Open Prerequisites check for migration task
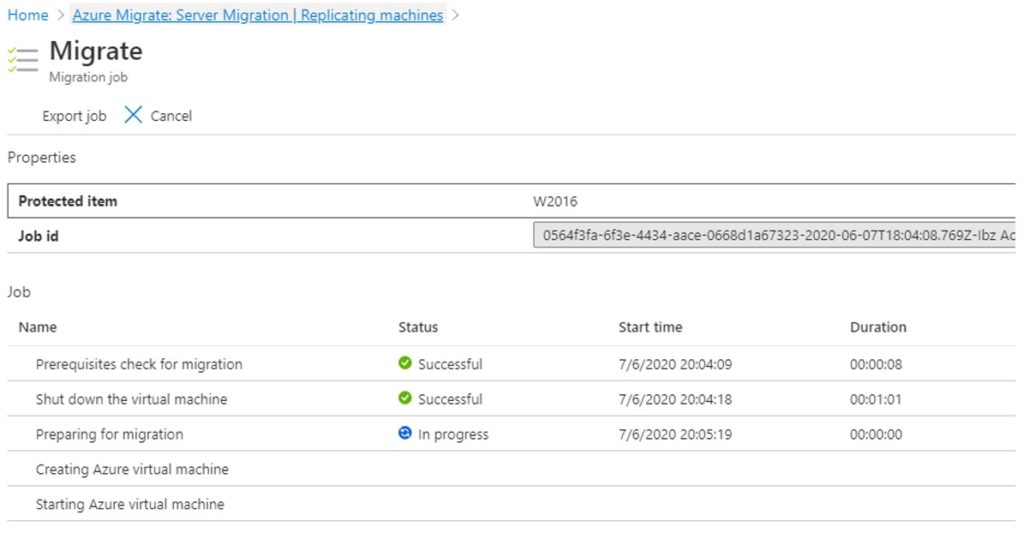 coord(139,364)
